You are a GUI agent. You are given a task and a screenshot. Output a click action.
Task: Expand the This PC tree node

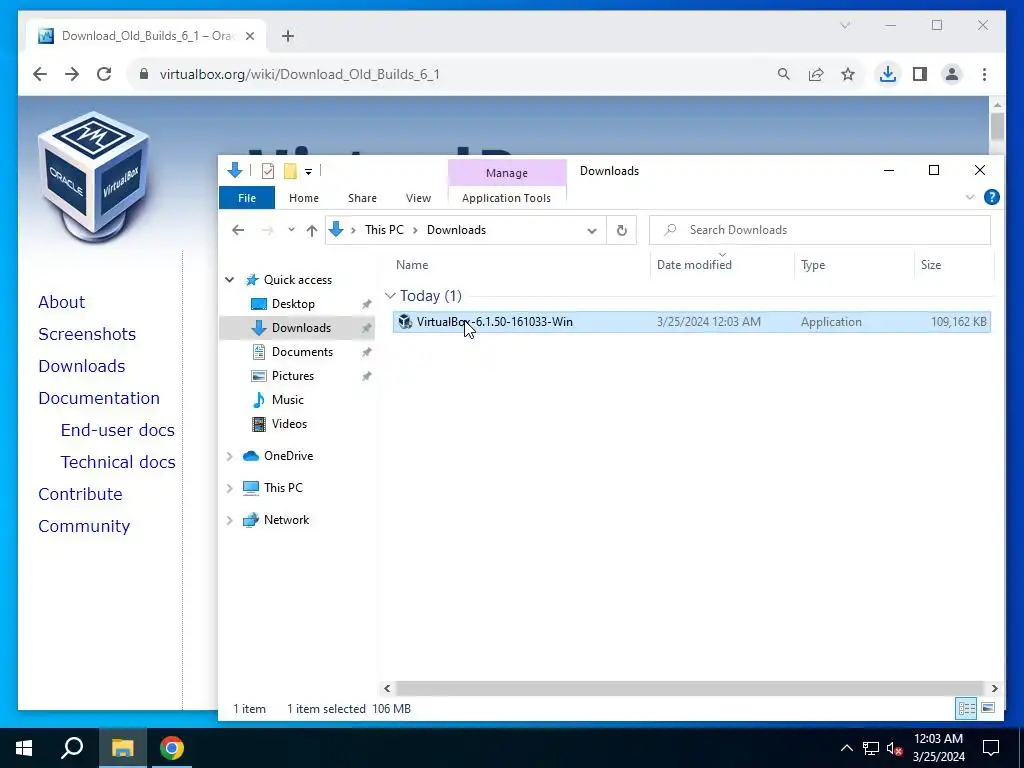pos(230,488)
